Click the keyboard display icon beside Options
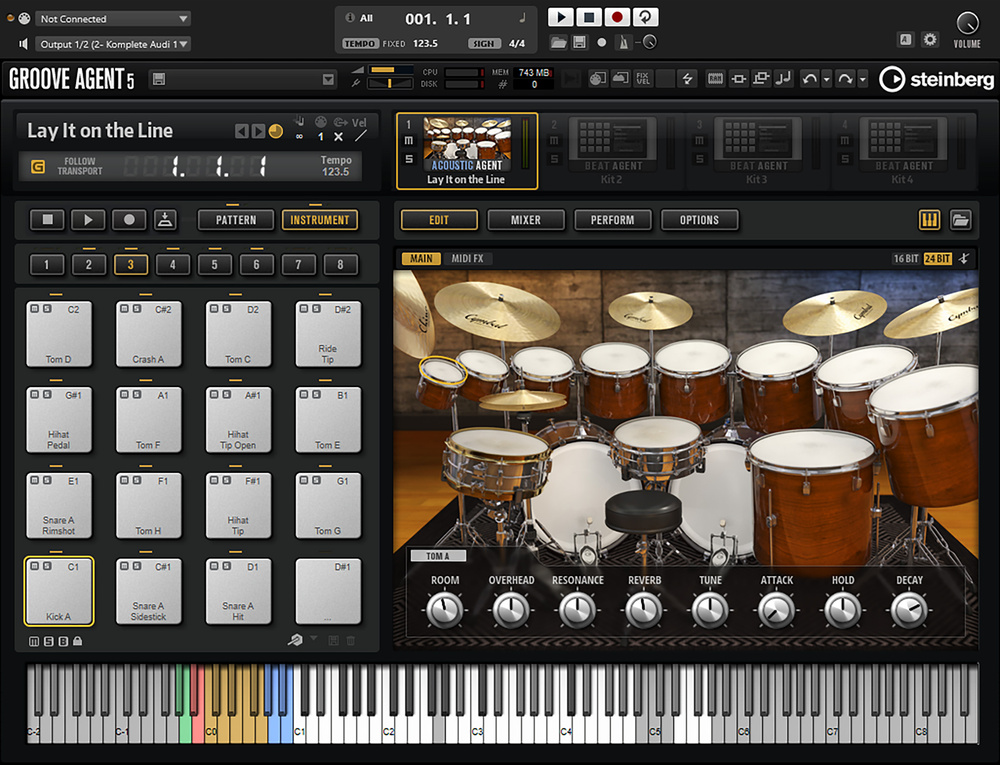The height and width of the screenshot is (765, 1000). coord(929,220)
